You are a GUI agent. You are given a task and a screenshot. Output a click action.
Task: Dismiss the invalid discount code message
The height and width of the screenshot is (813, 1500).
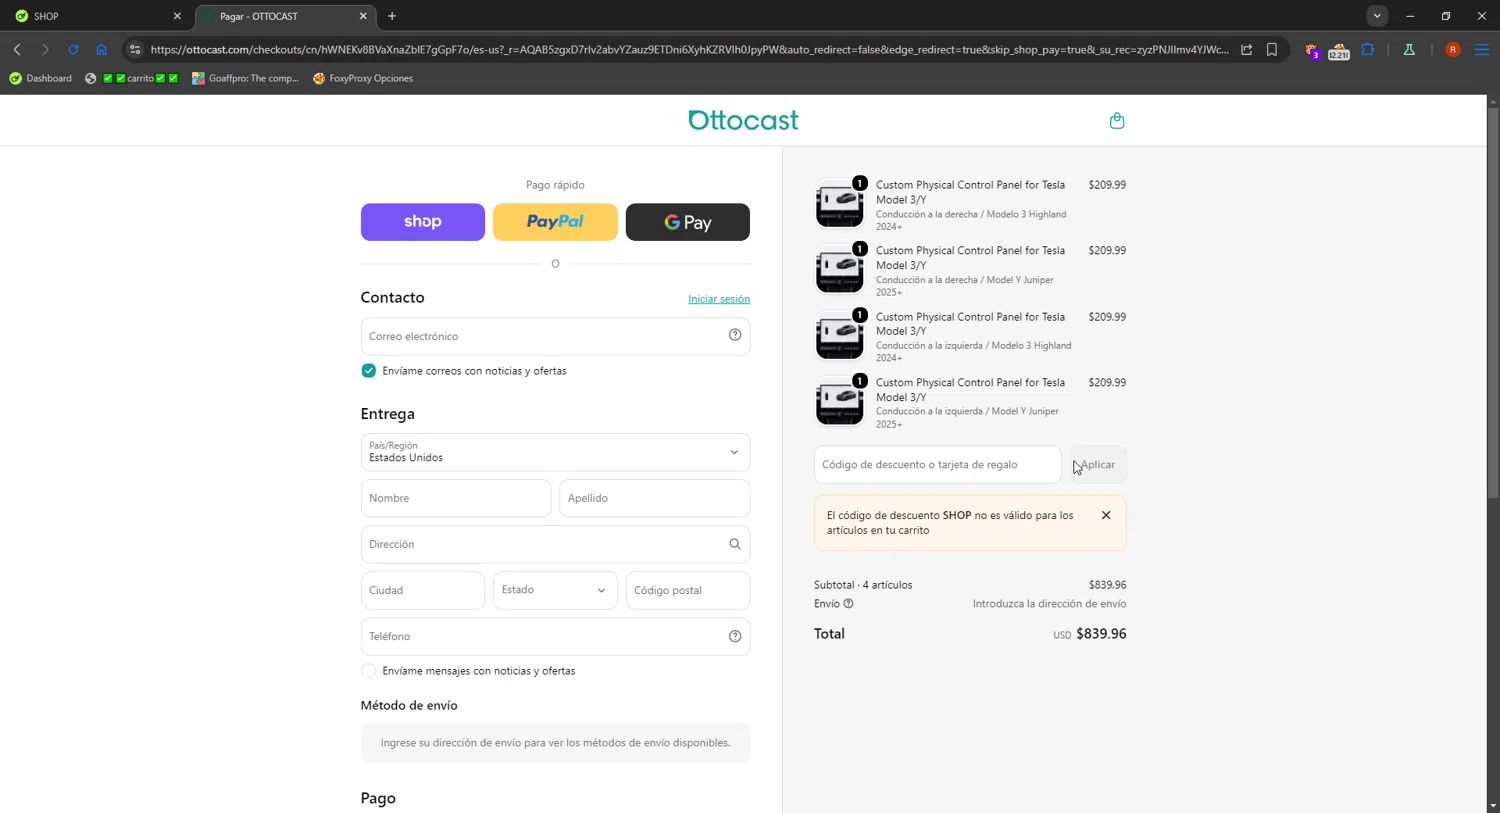(1106, 515)
